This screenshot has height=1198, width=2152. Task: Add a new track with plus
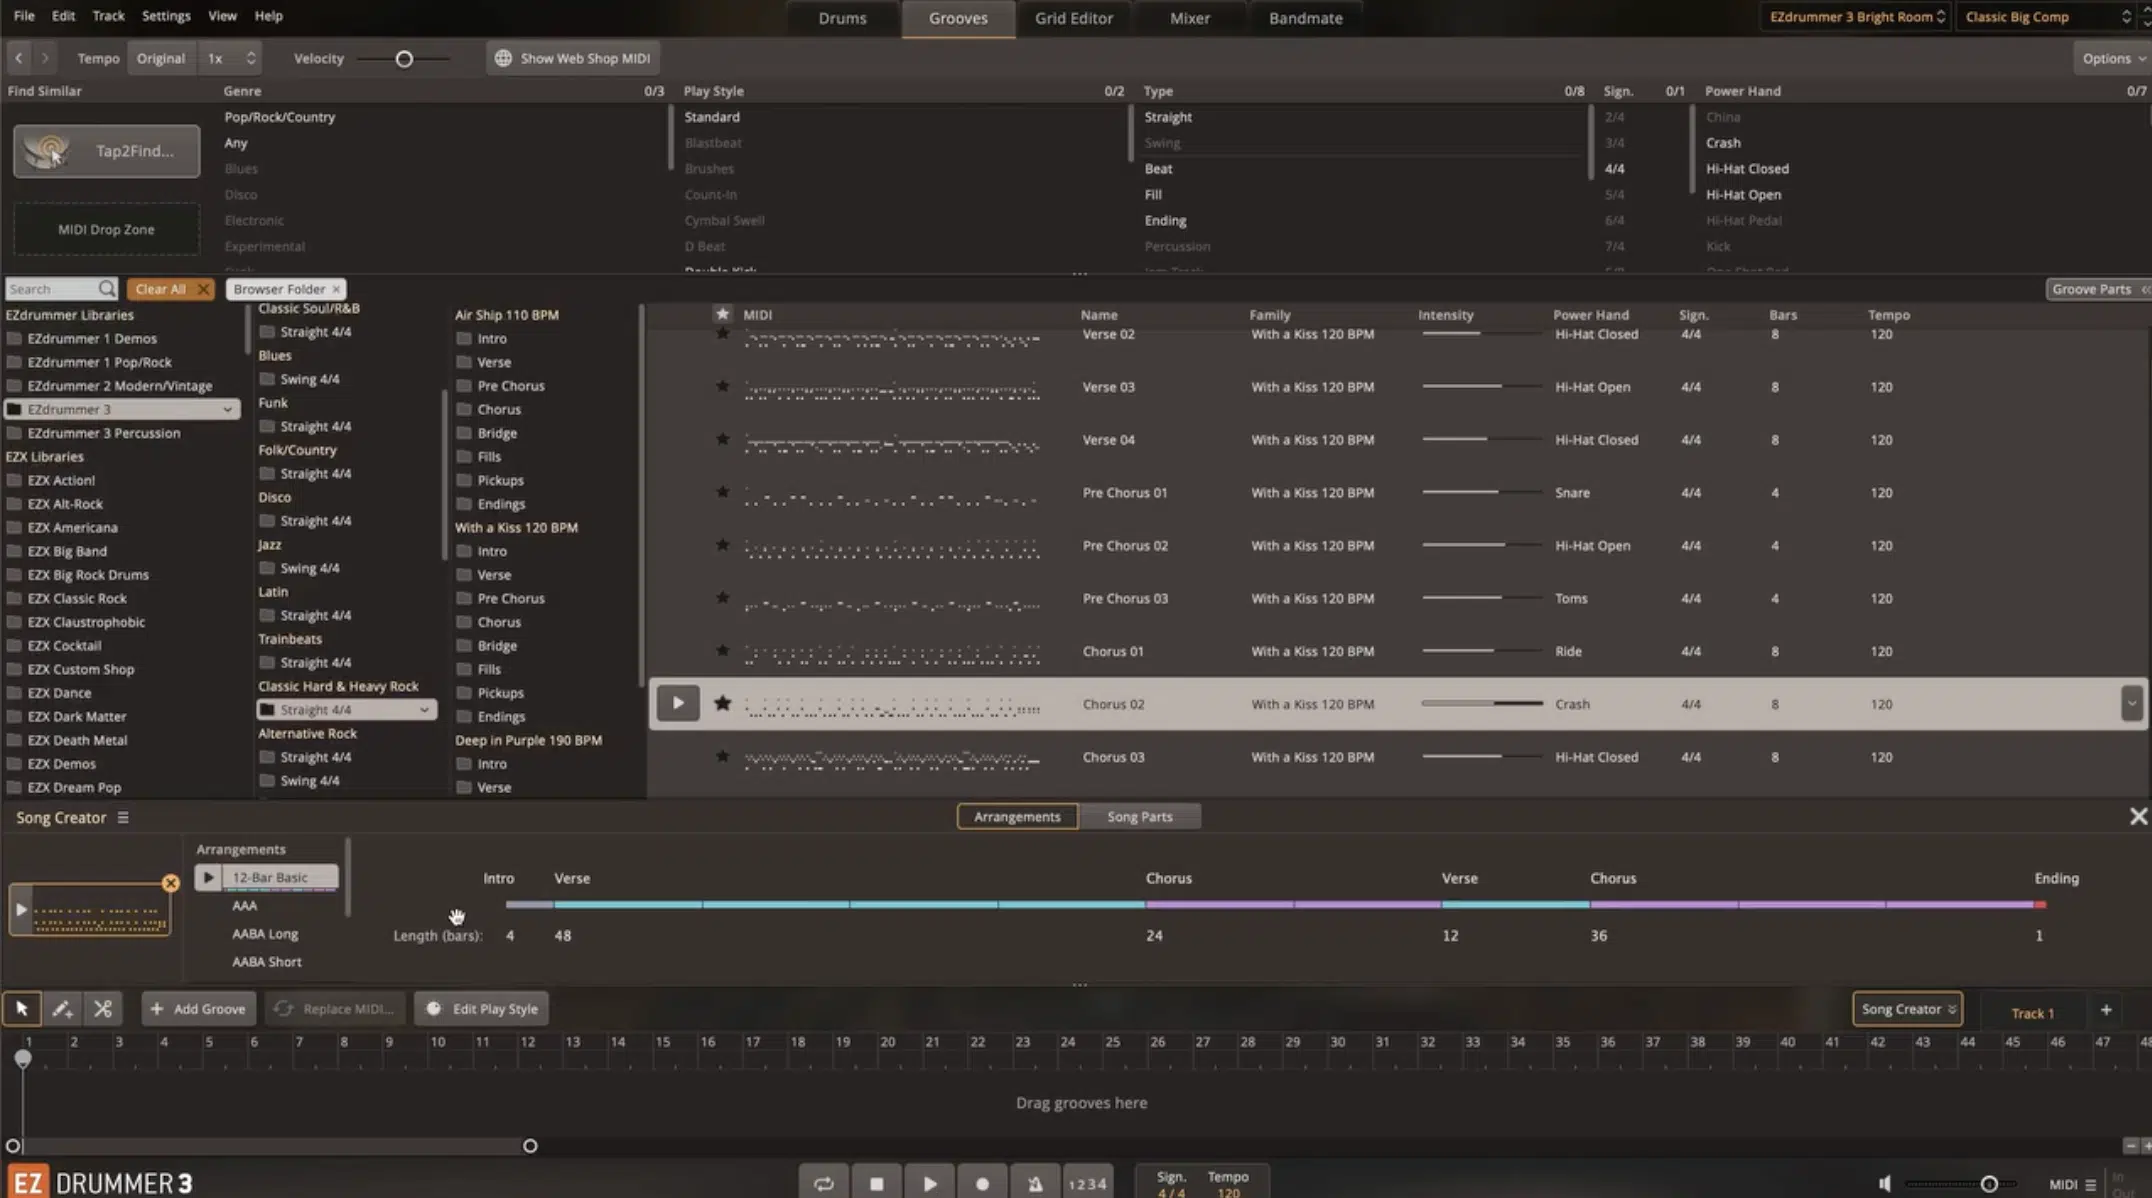click(x=2106, y=1010)
